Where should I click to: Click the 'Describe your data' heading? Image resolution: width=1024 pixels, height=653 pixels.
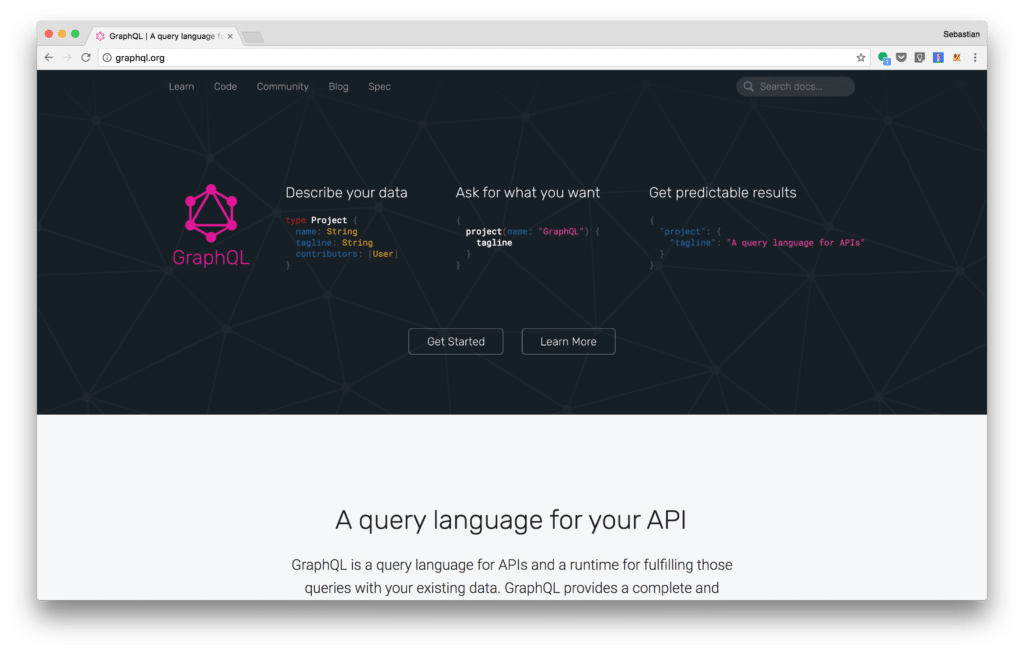(346, 193)
